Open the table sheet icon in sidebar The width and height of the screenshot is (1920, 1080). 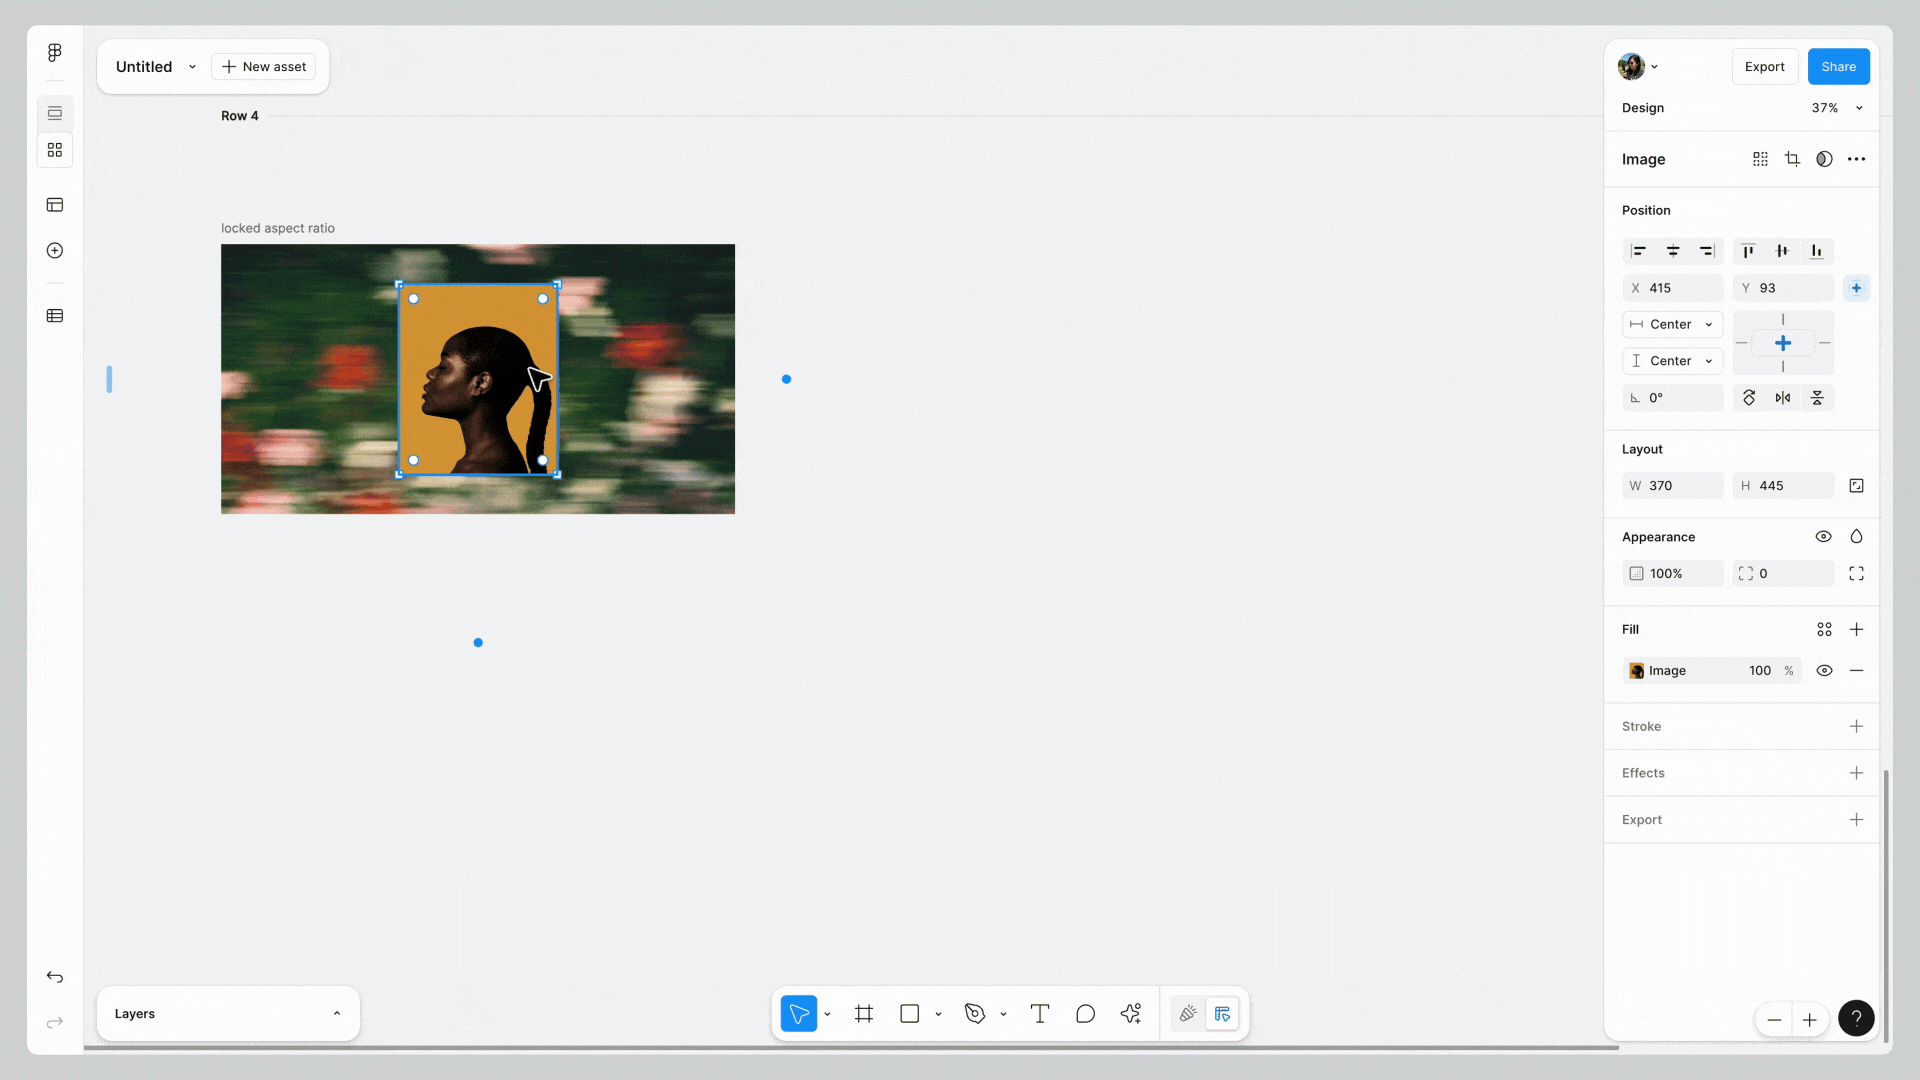click(55, 316)
